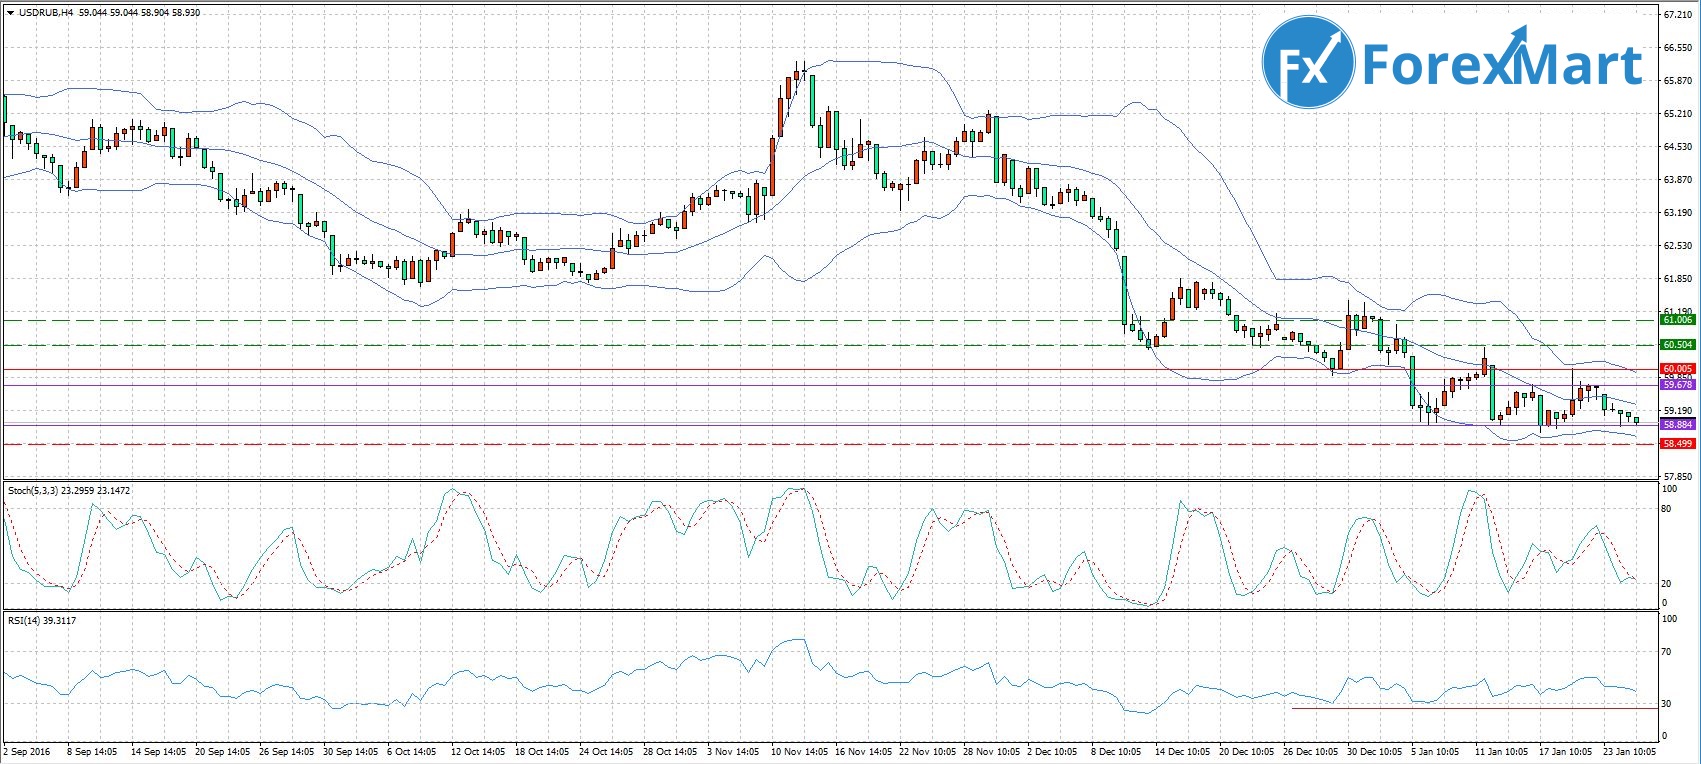
Task: Click the 57.850 value on the price axis
Action: pyautogui.click(x=1677, y=477)
